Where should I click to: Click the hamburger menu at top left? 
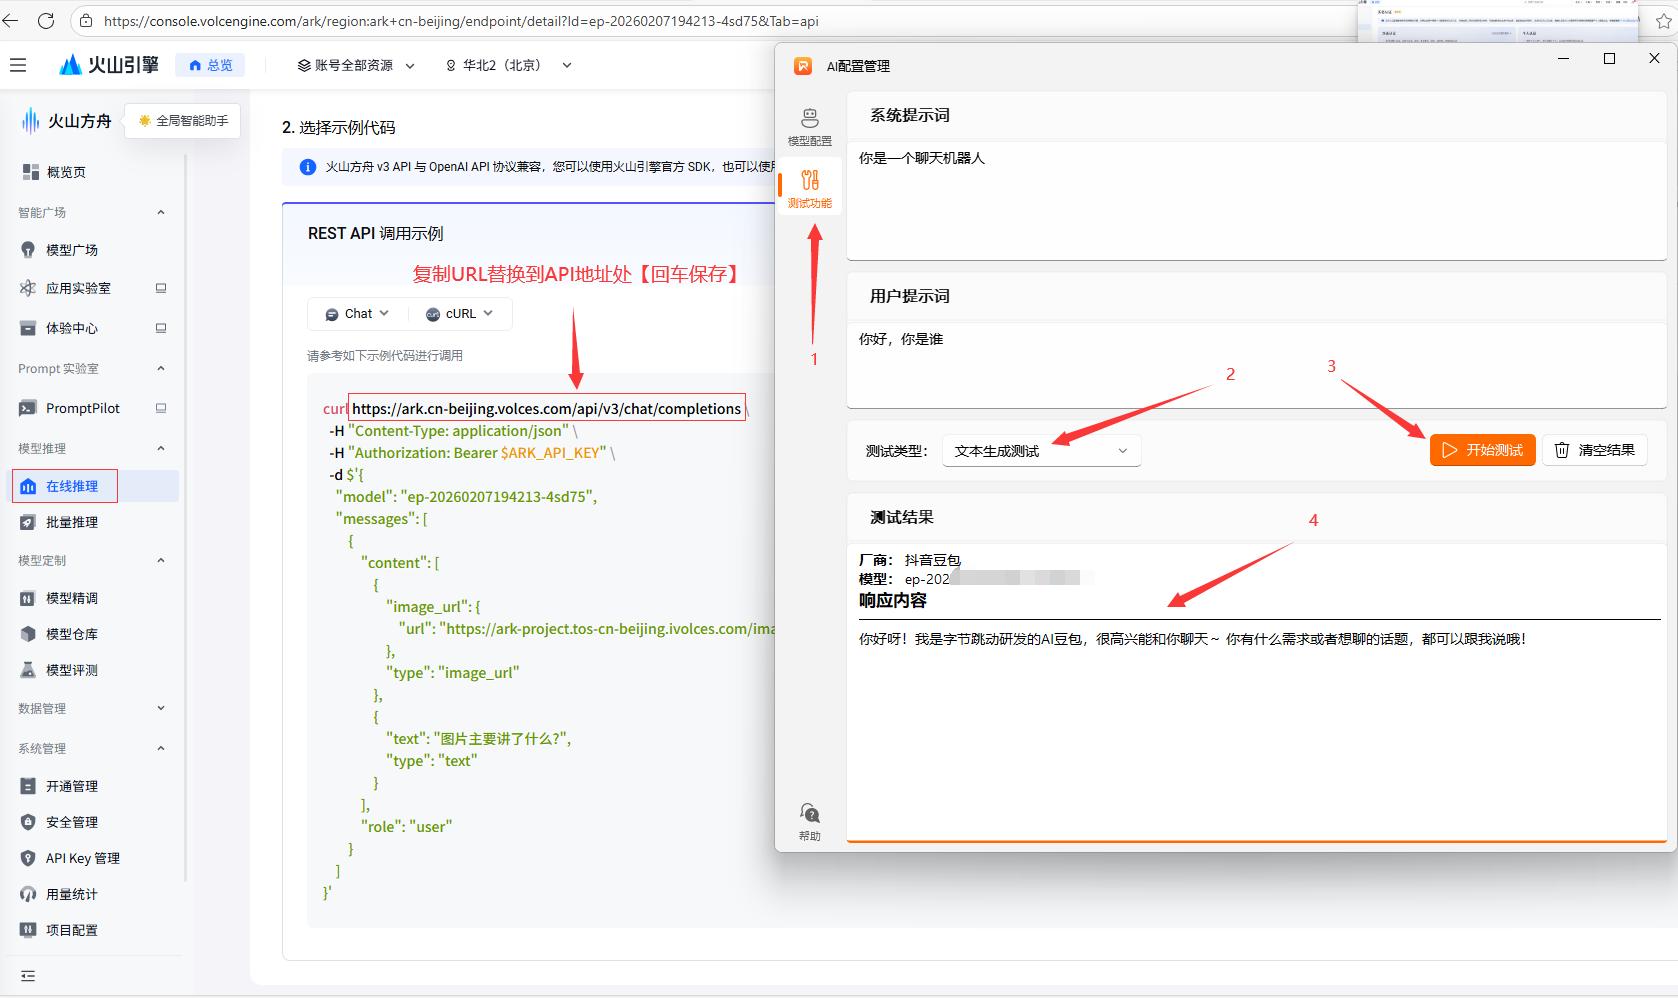(x=18, y=64)
